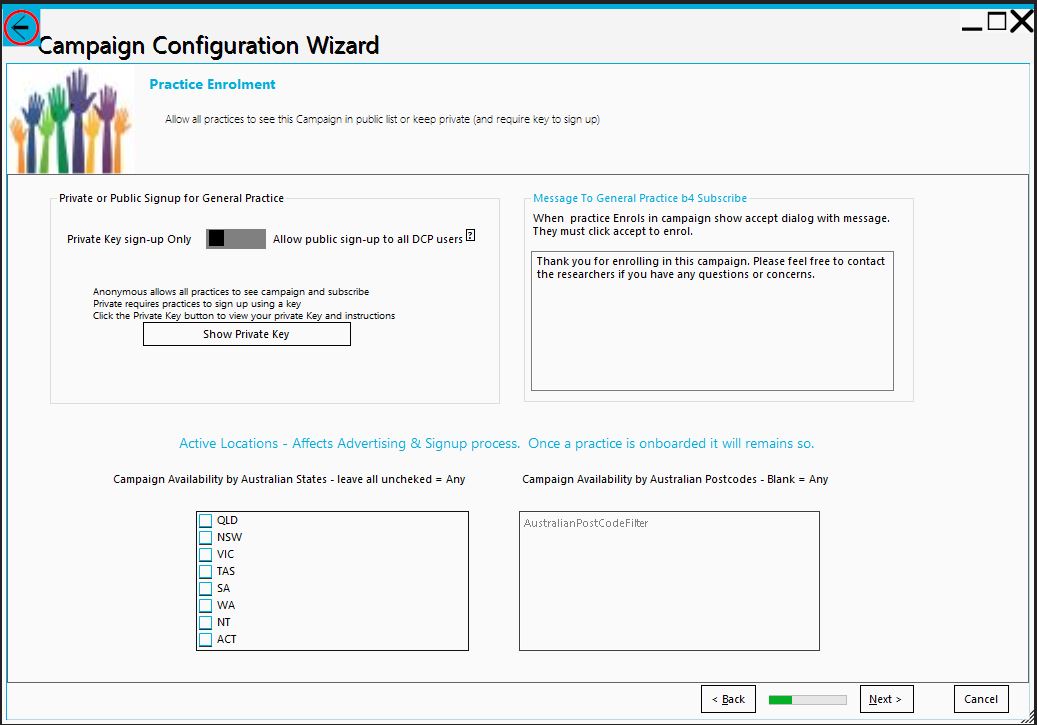Click the colorful hands campaign image
Viewport: 1037px width, 725px height.
coord(71,119)
